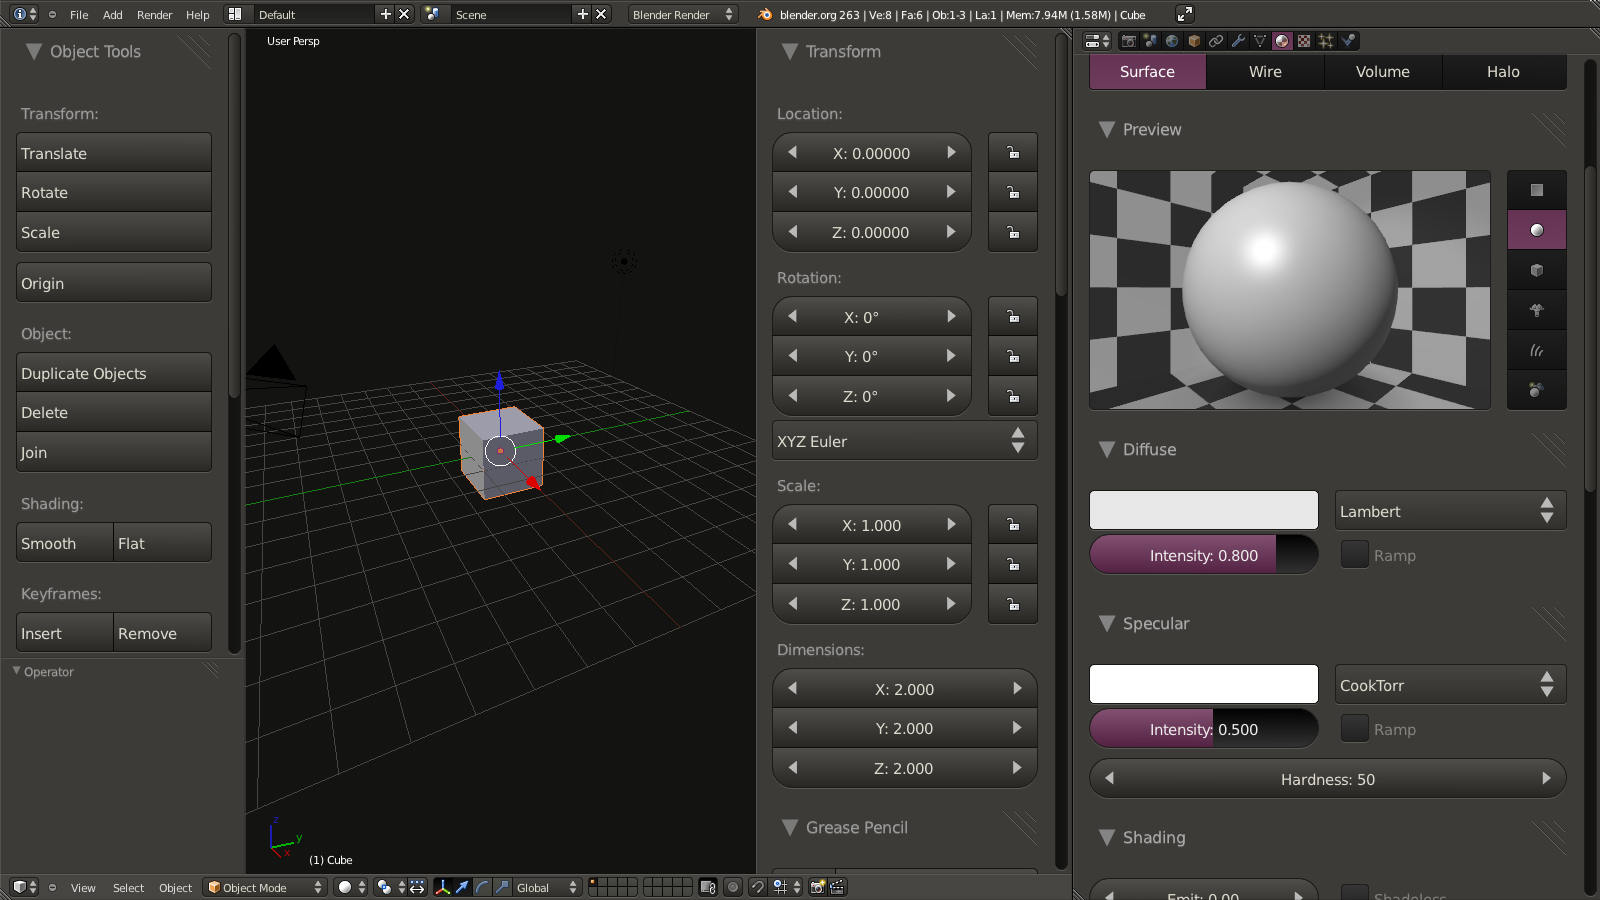1600x900 pixels.
Task: Open the World properties globe icon
Action: click(x=1172, y=41)
